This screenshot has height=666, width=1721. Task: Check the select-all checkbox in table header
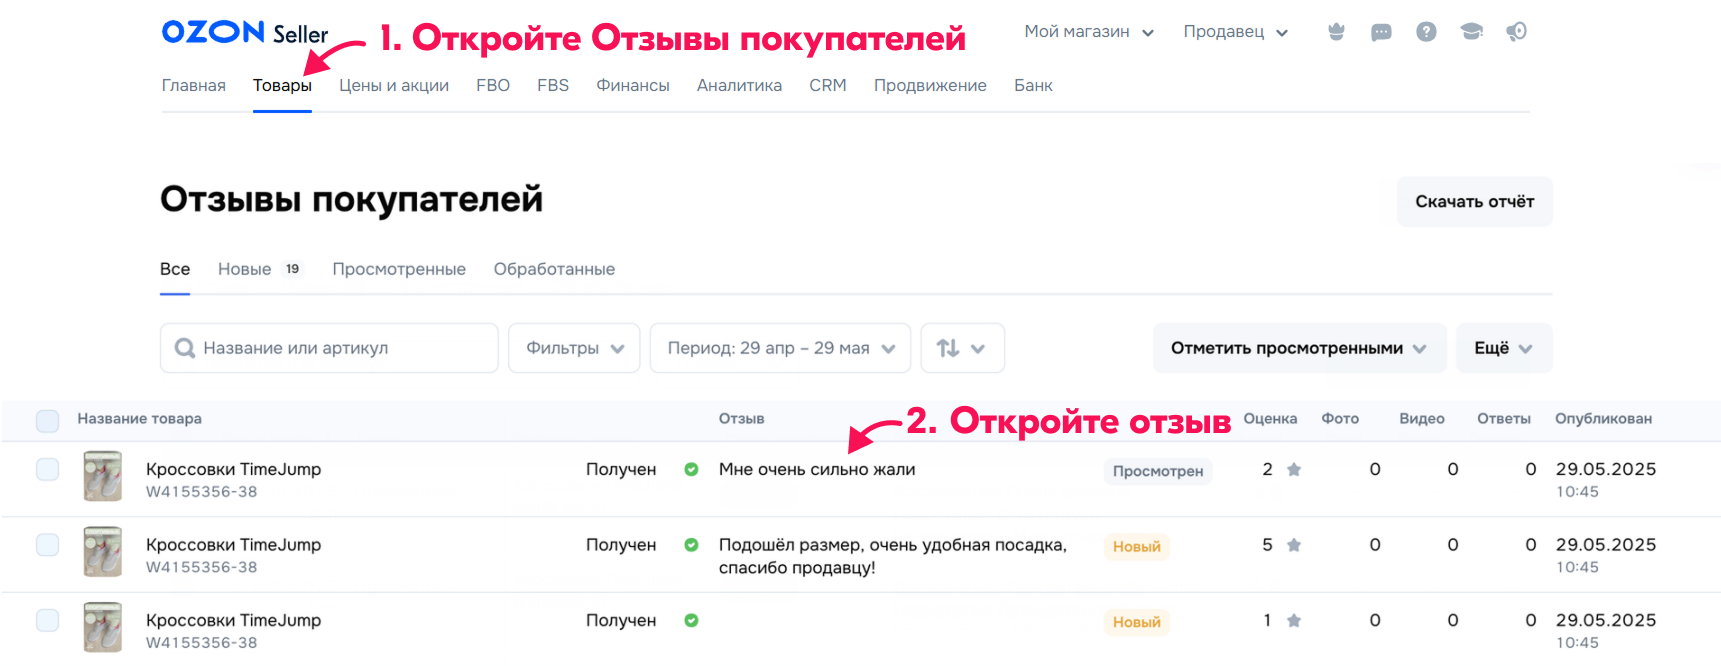pyautogui.click(x=47, y=420)
